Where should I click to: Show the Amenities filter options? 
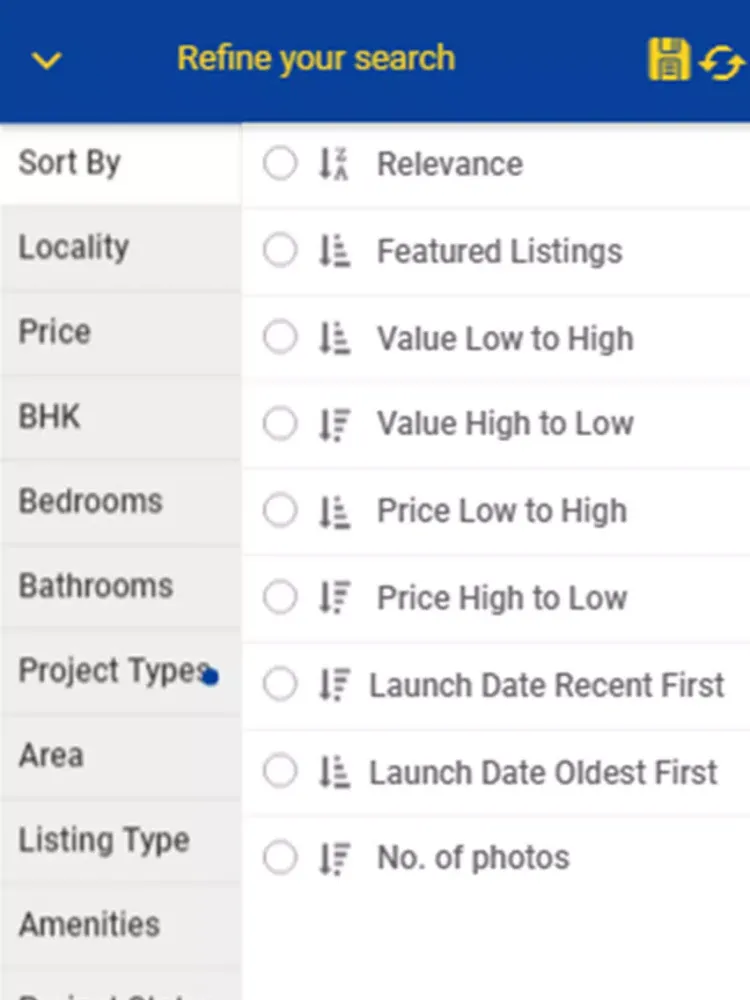(121, 925)
